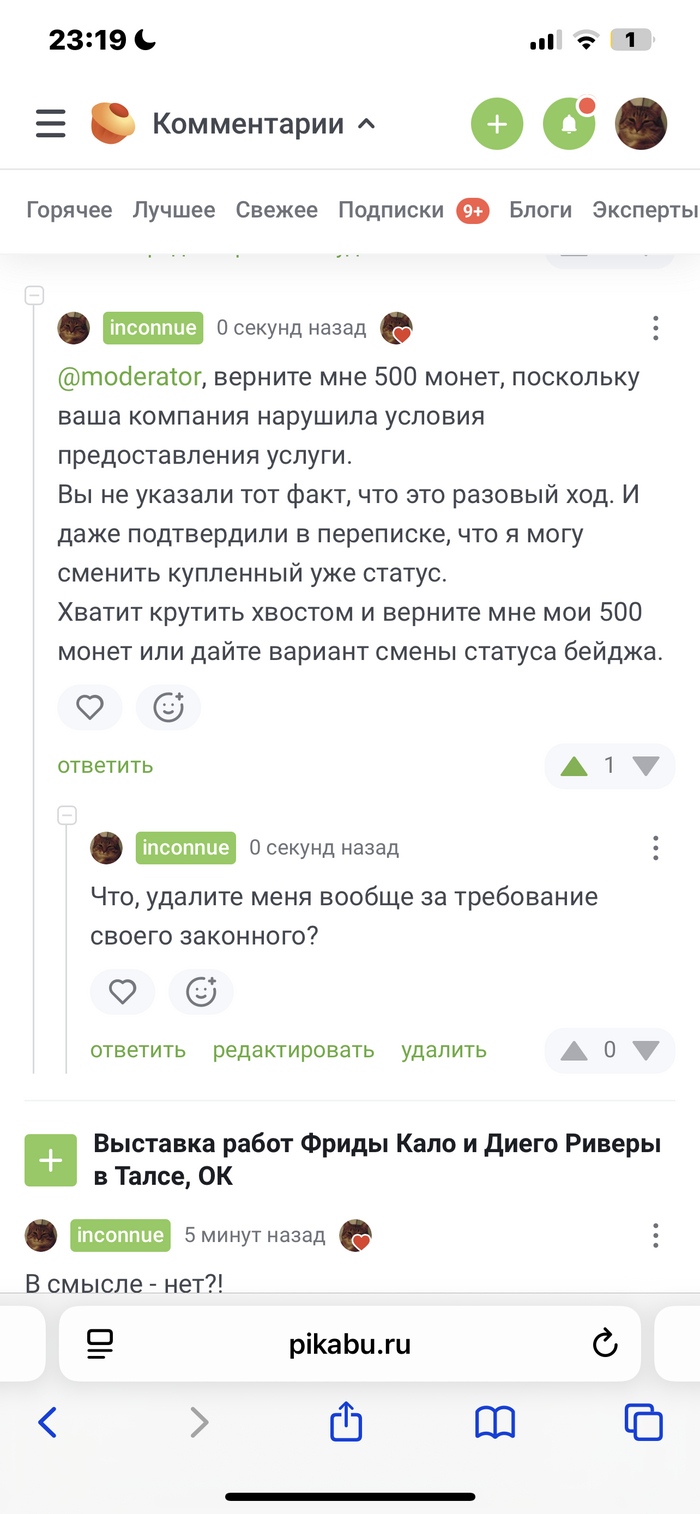Open the hamburger menu
Image resolution: width=700 pixels, height=1514 pixels.
(50, 124)
